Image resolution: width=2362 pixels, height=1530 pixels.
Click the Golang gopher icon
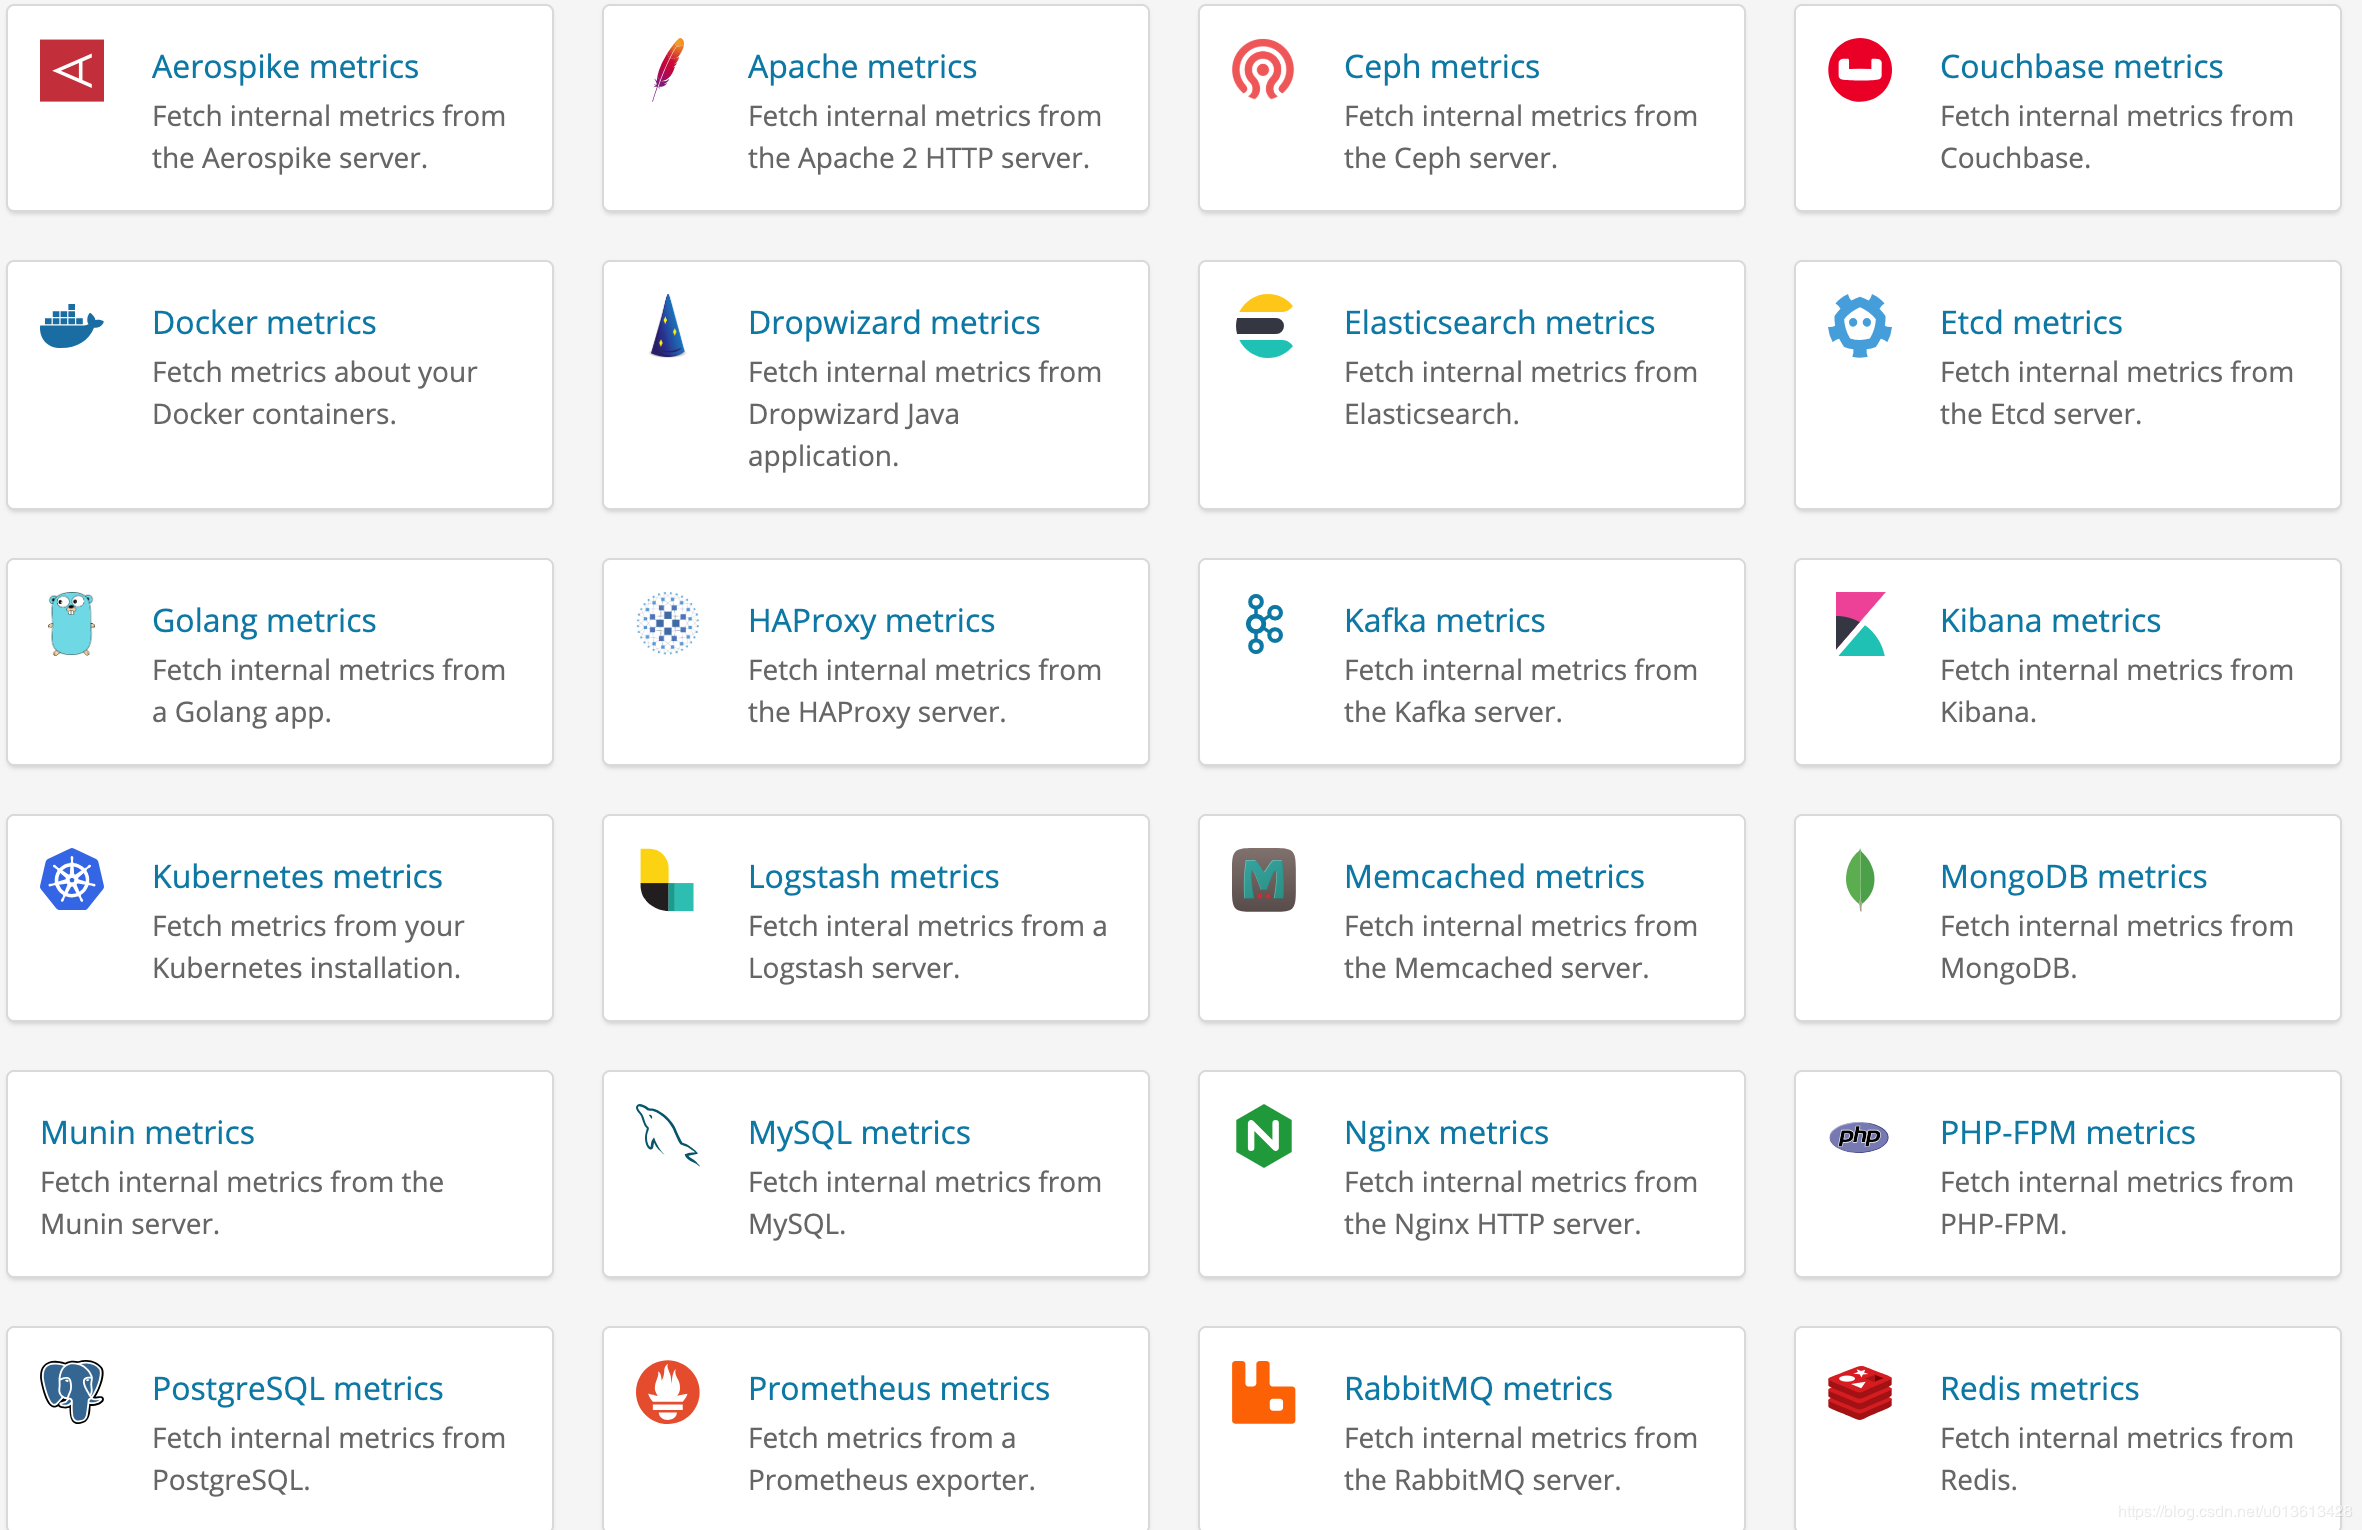[x=72, y=624]
